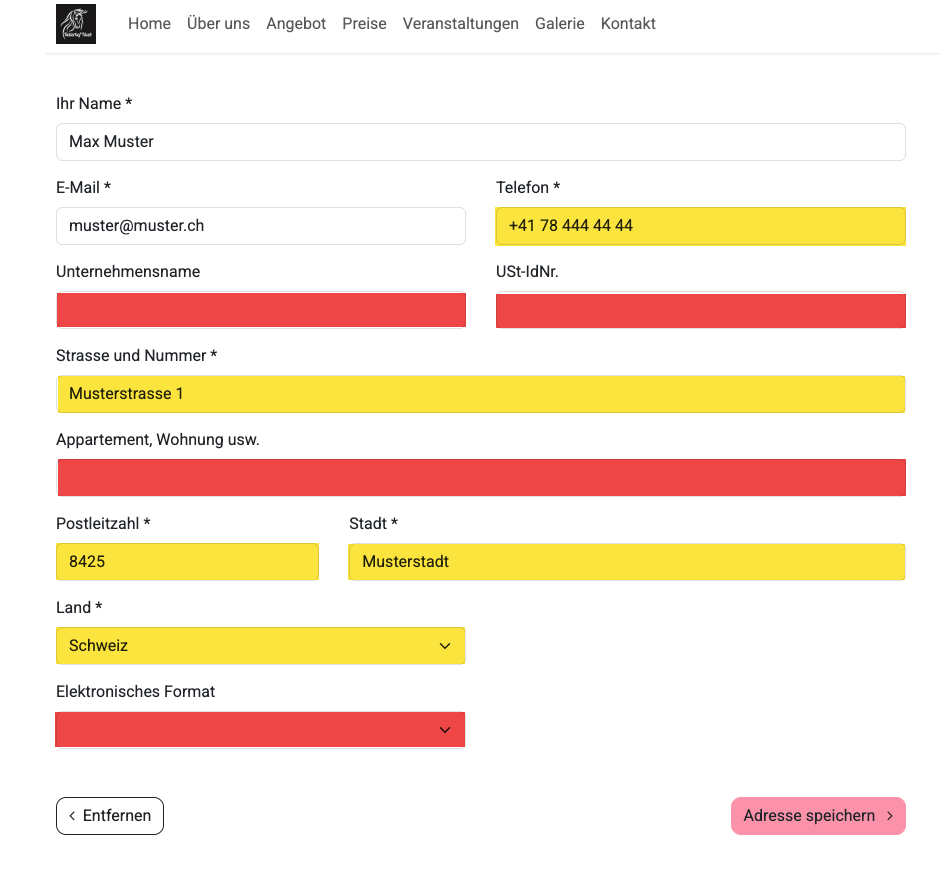
Task: Open the Home menu item
Action: point(149,24)
